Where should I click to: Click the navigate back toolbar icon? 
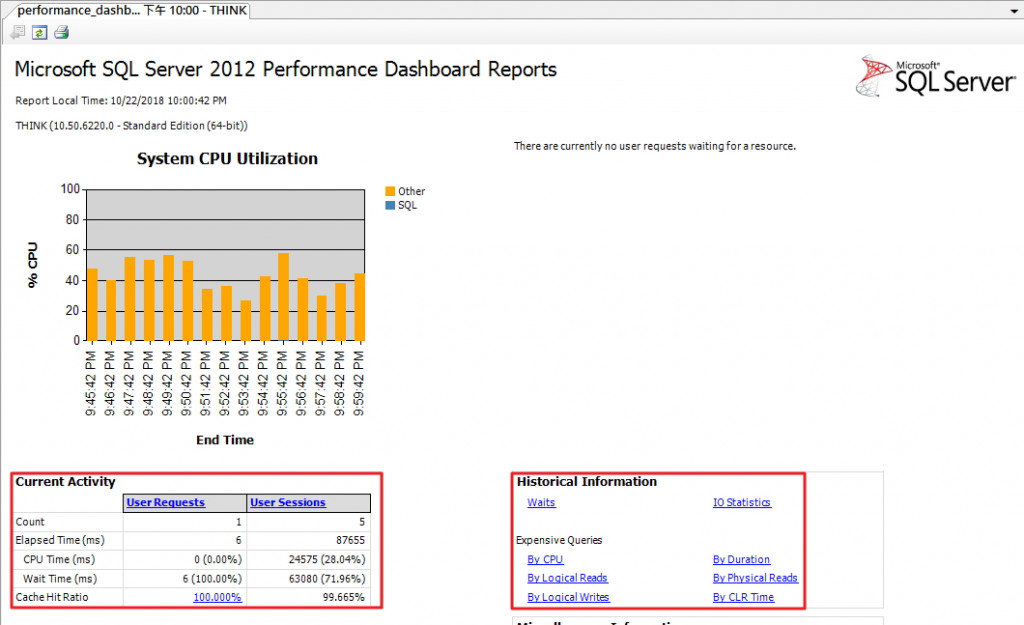click(x=18, y=32)
